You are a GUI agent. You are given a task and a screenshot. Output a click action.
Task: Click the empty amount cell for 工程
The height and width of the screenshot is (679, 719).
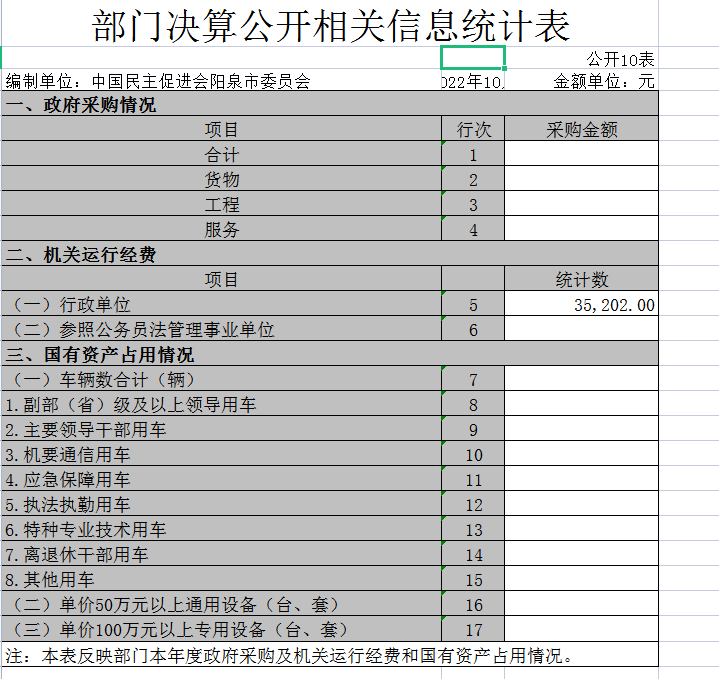(581, 204)
